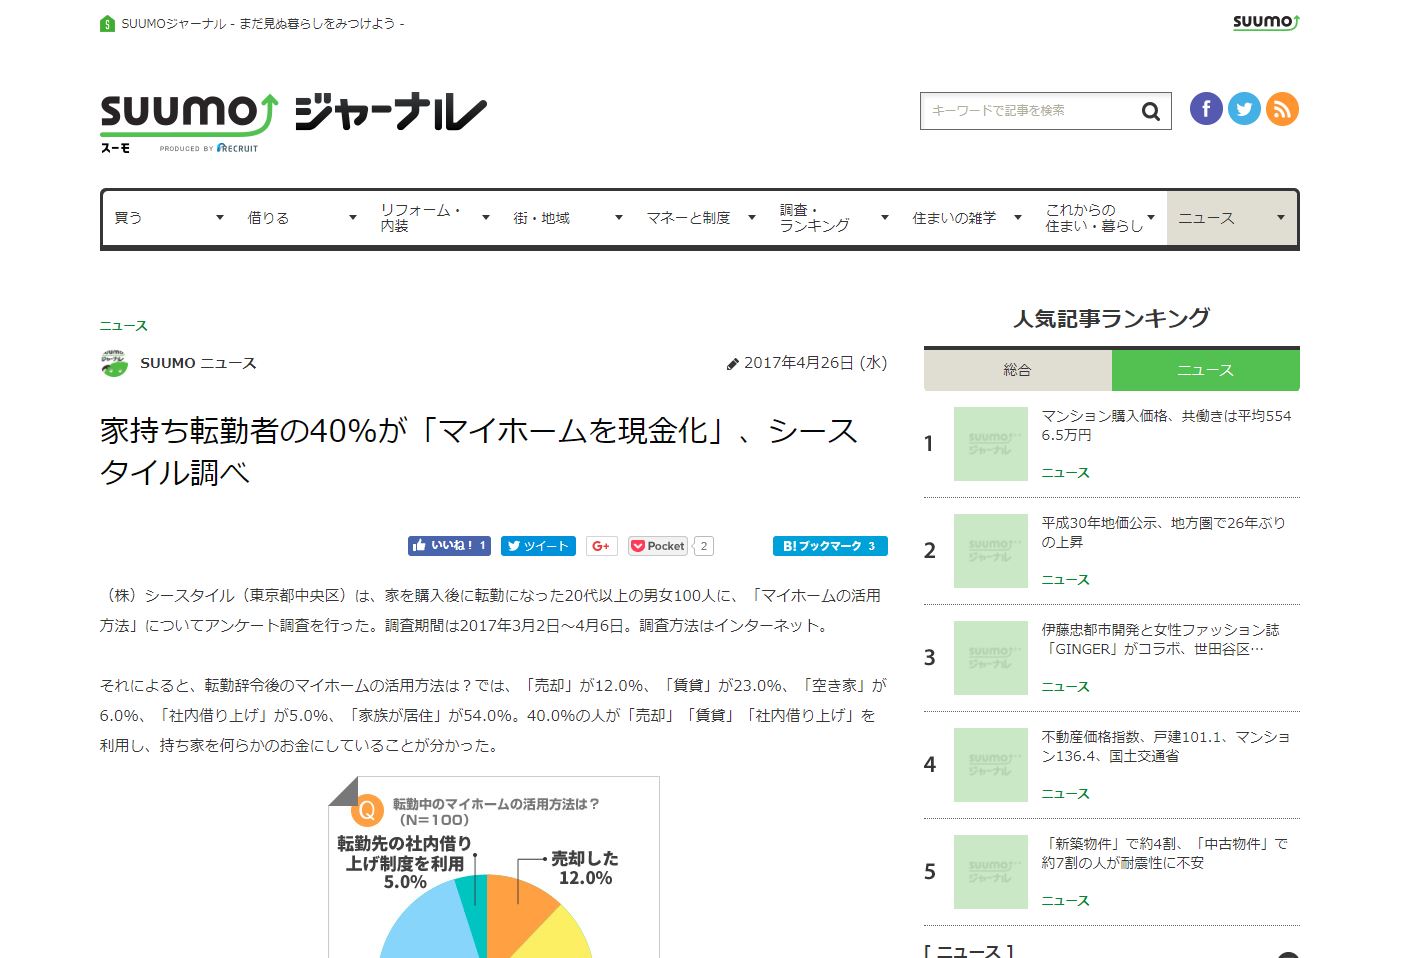Click ニュース tag under ranking item 4

click(x=1065, y=794)
